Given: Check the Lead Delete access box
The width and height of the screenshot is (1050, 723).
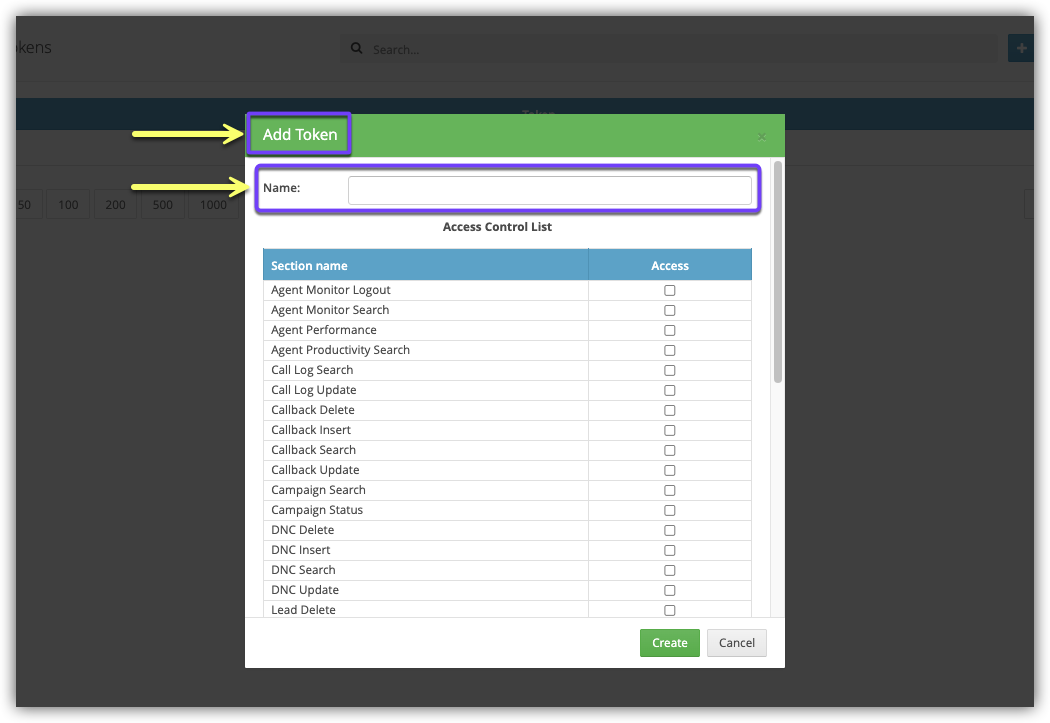Looking at the screenshot, I should coord(670,610).
